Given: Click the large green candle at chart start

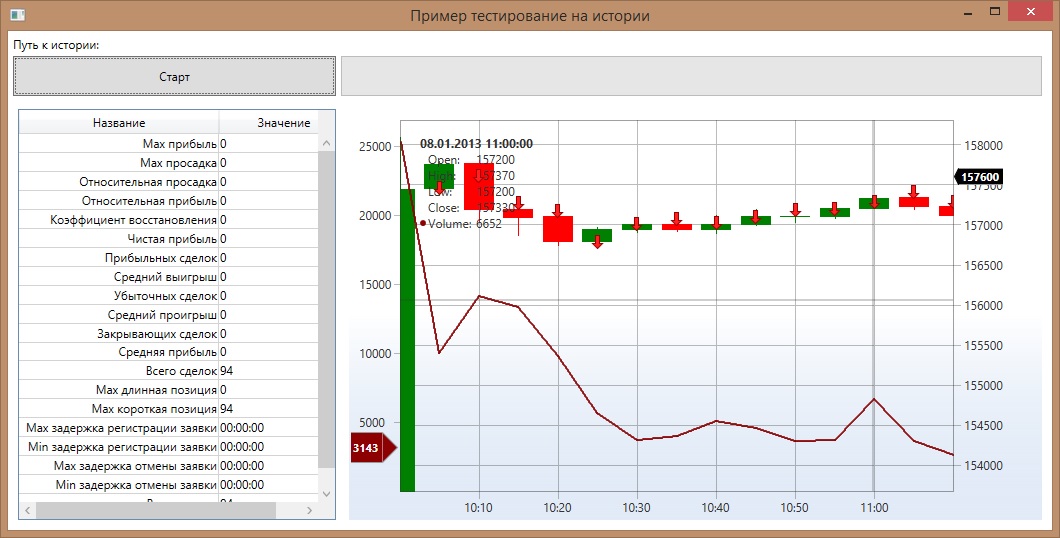Looking at the screenshot, I should click(407, 340).
